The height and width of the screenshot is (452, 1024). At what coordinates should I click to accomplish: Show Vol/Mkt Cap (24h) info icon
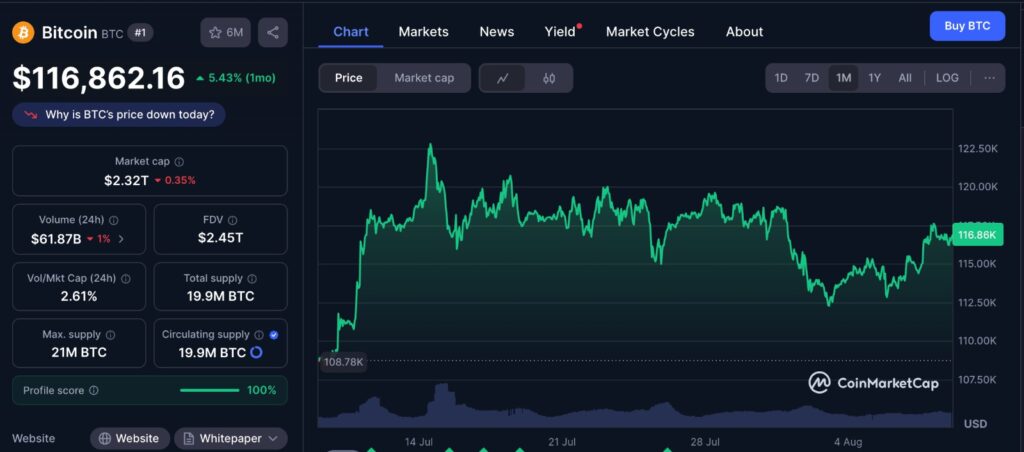125,278
